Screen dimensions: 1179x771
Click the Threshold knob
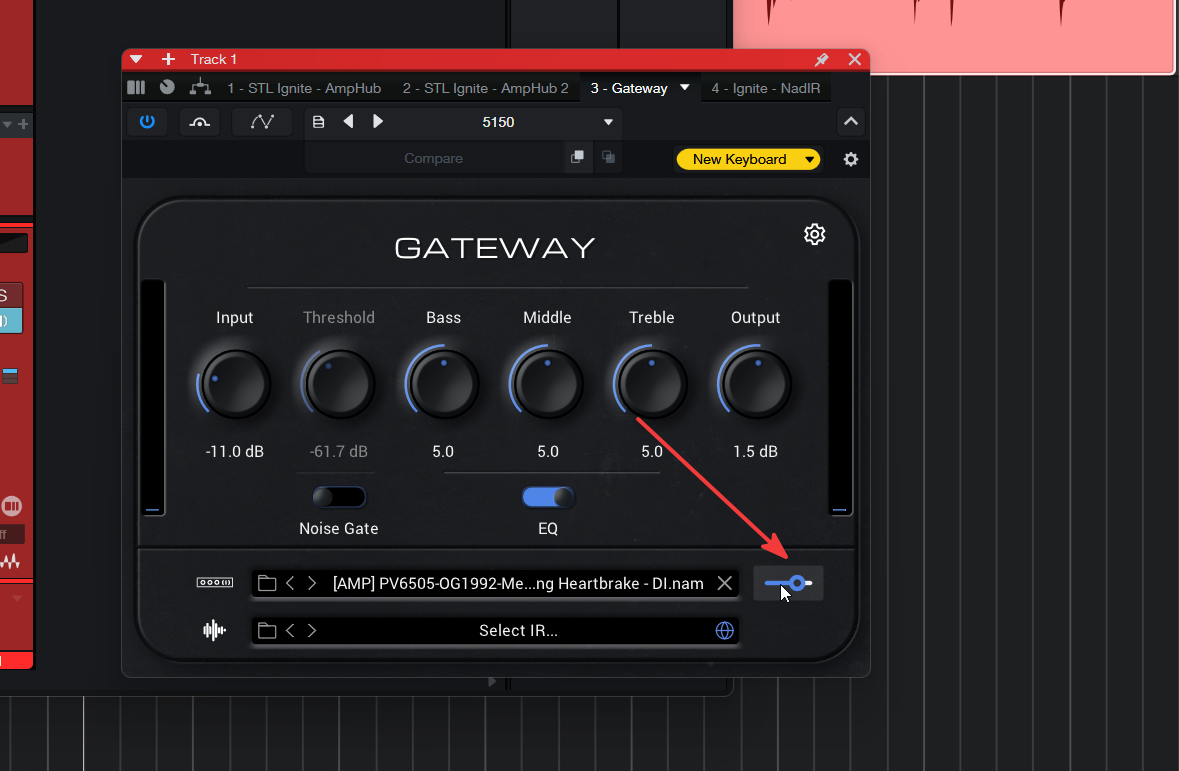click(x=338, y=384)
